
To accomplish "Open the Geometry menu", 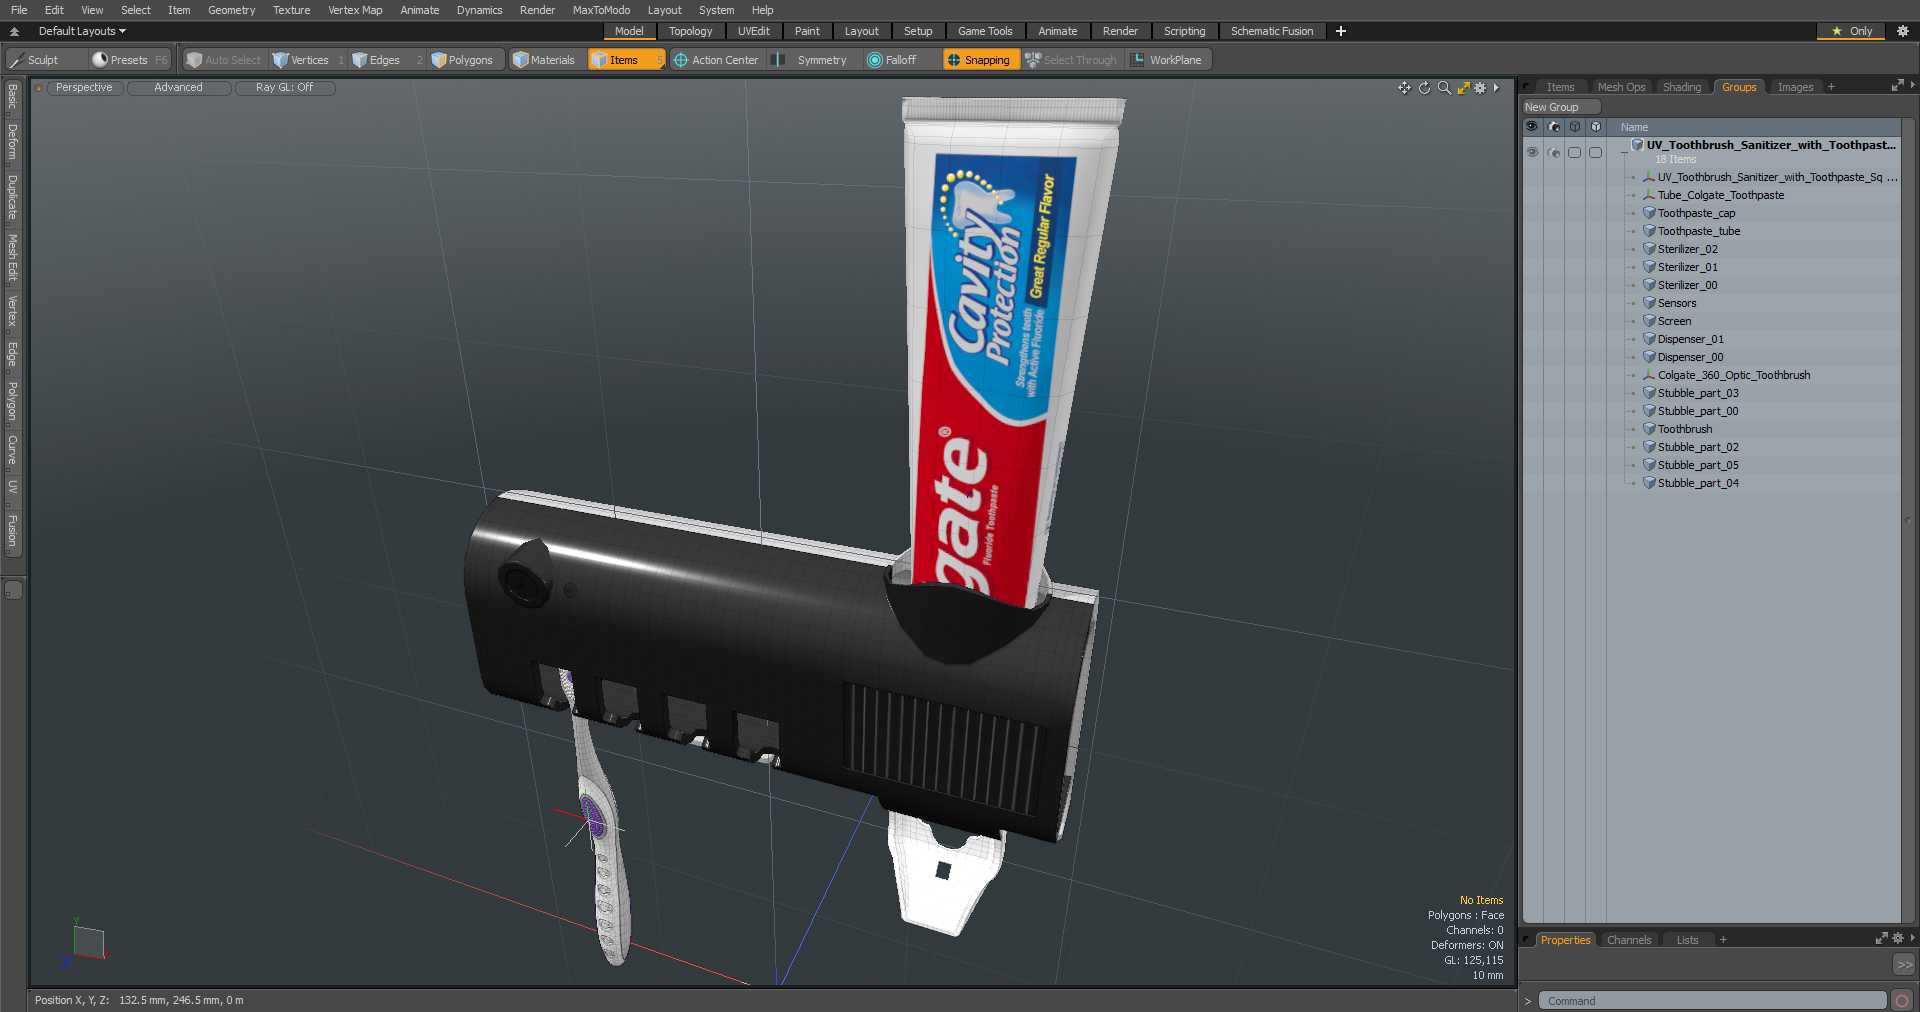I will pos(231,10).
